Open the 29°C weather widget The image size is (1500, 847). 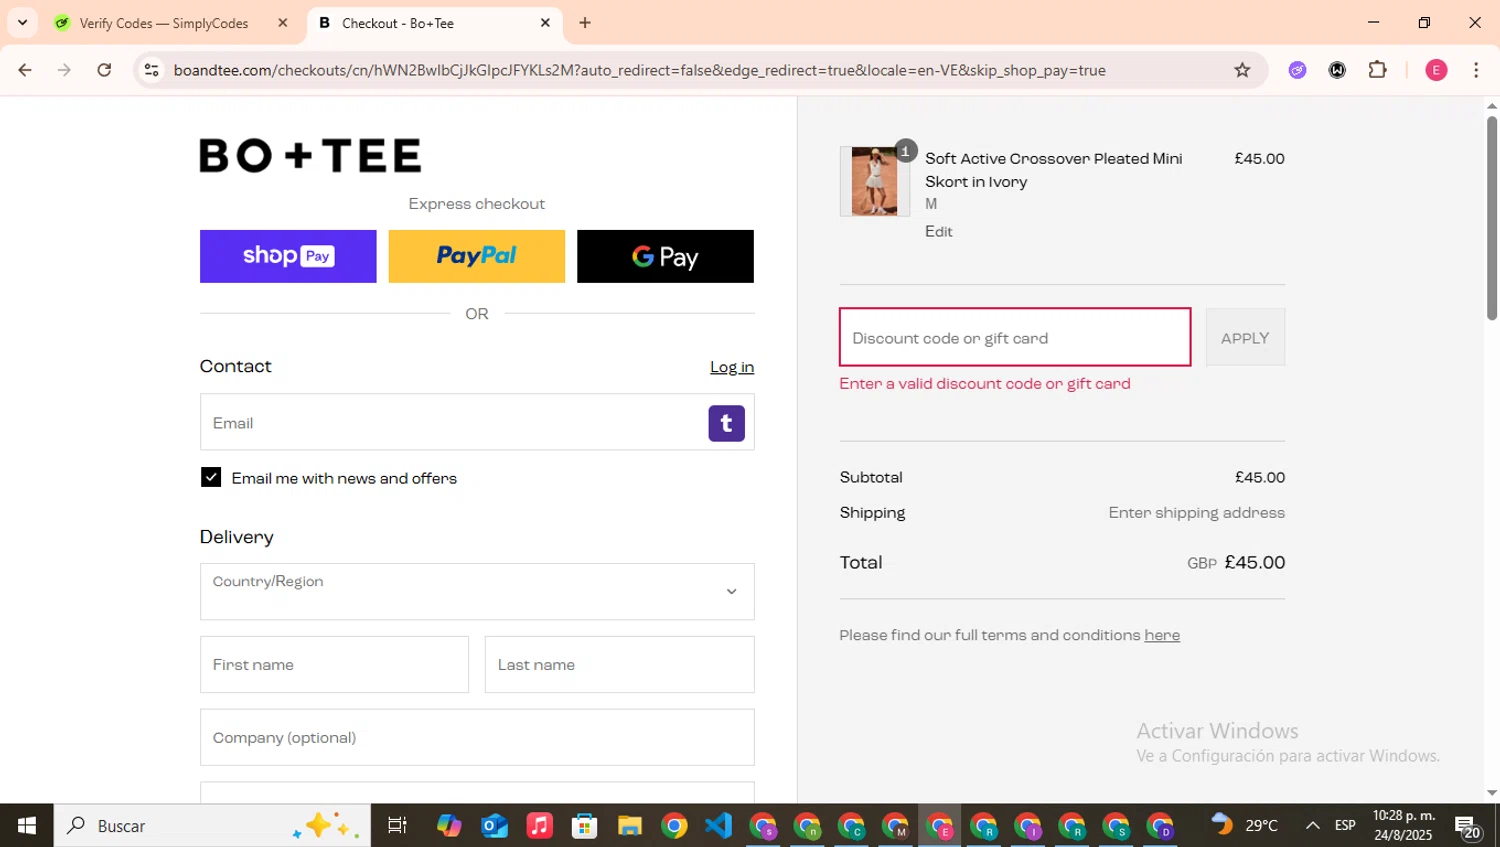click(x=1245, y=825)
